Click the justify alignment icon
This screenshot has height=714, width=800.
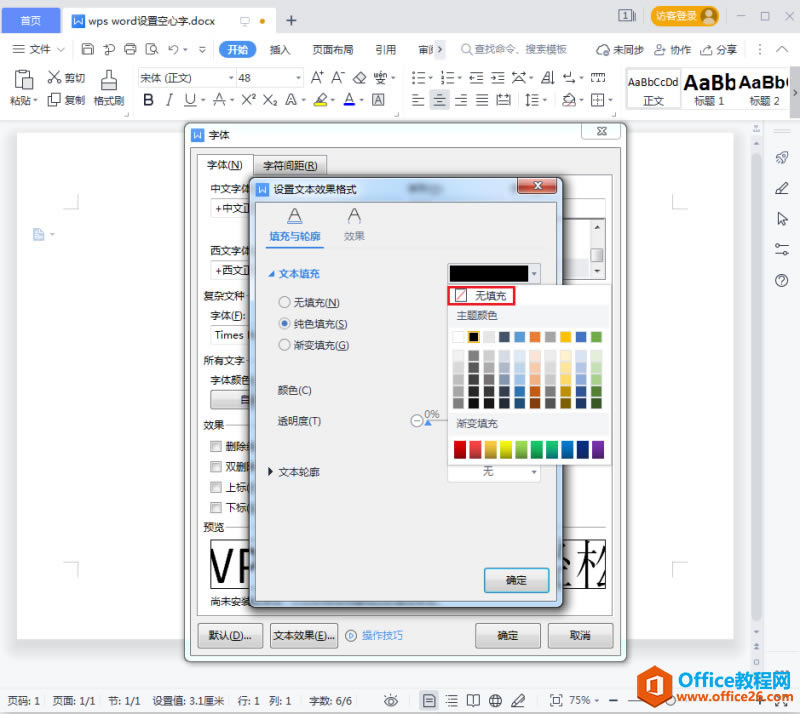pos(482,100)
